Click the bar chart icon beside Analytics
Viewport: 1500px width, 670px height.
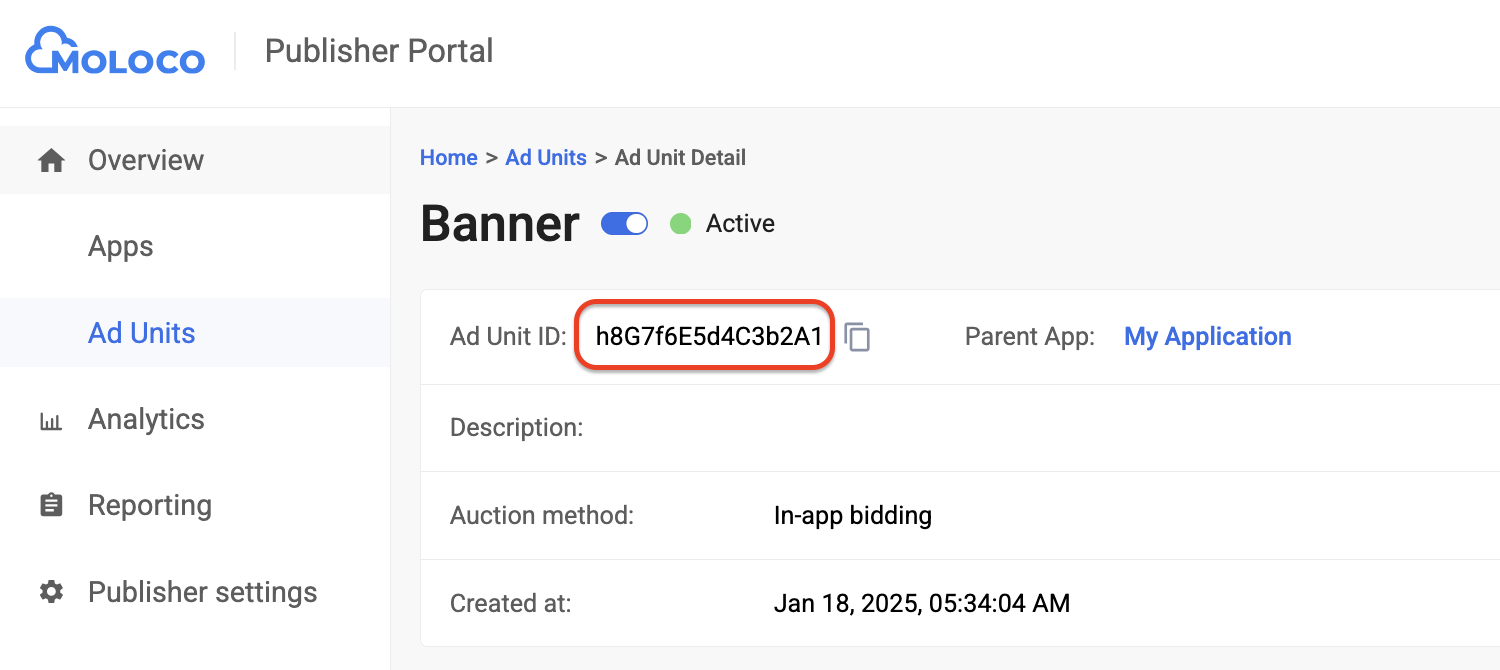click(x=51, y=420)
